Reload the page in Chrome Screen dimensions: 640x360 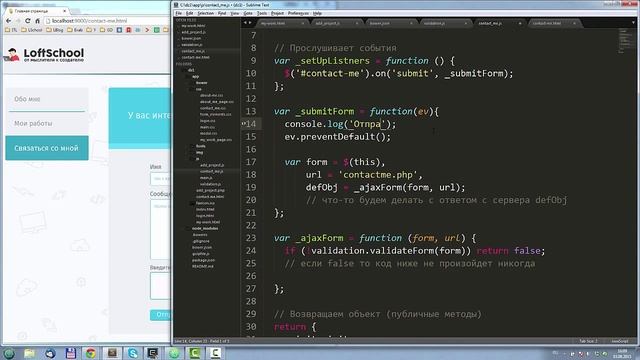pos(27,20)
